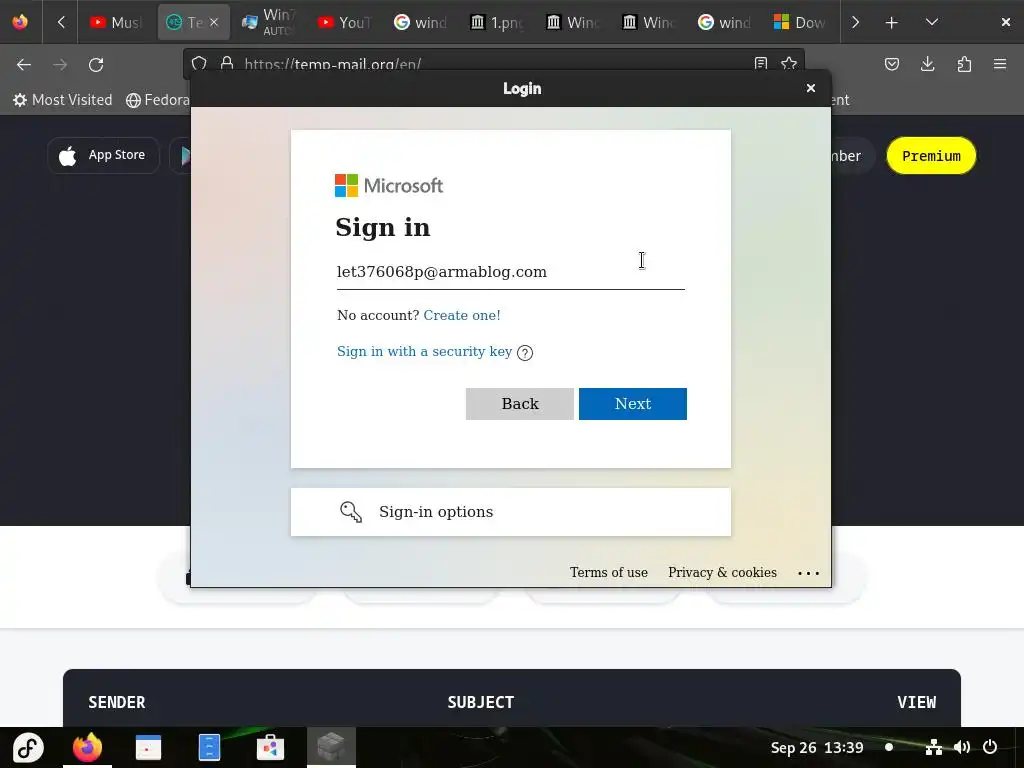The image size is (1024, 768).
Task: Open Firefox application menu hamburger
Action: point(1000,65)
